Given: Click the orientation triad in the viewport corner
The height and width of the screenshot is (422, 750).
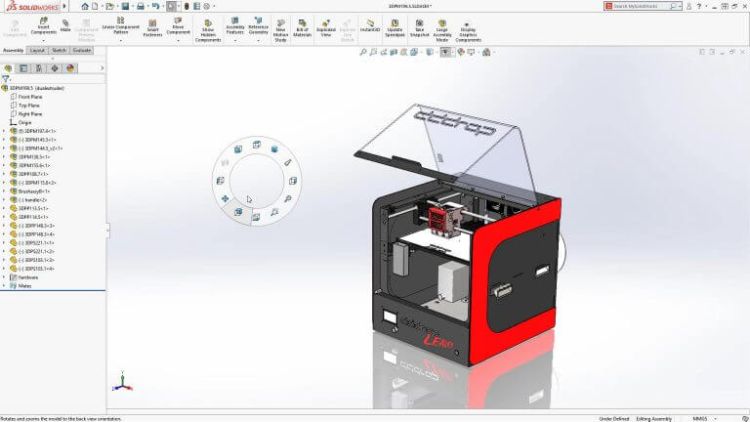Looking at the screenshot, I should [122, 382].
